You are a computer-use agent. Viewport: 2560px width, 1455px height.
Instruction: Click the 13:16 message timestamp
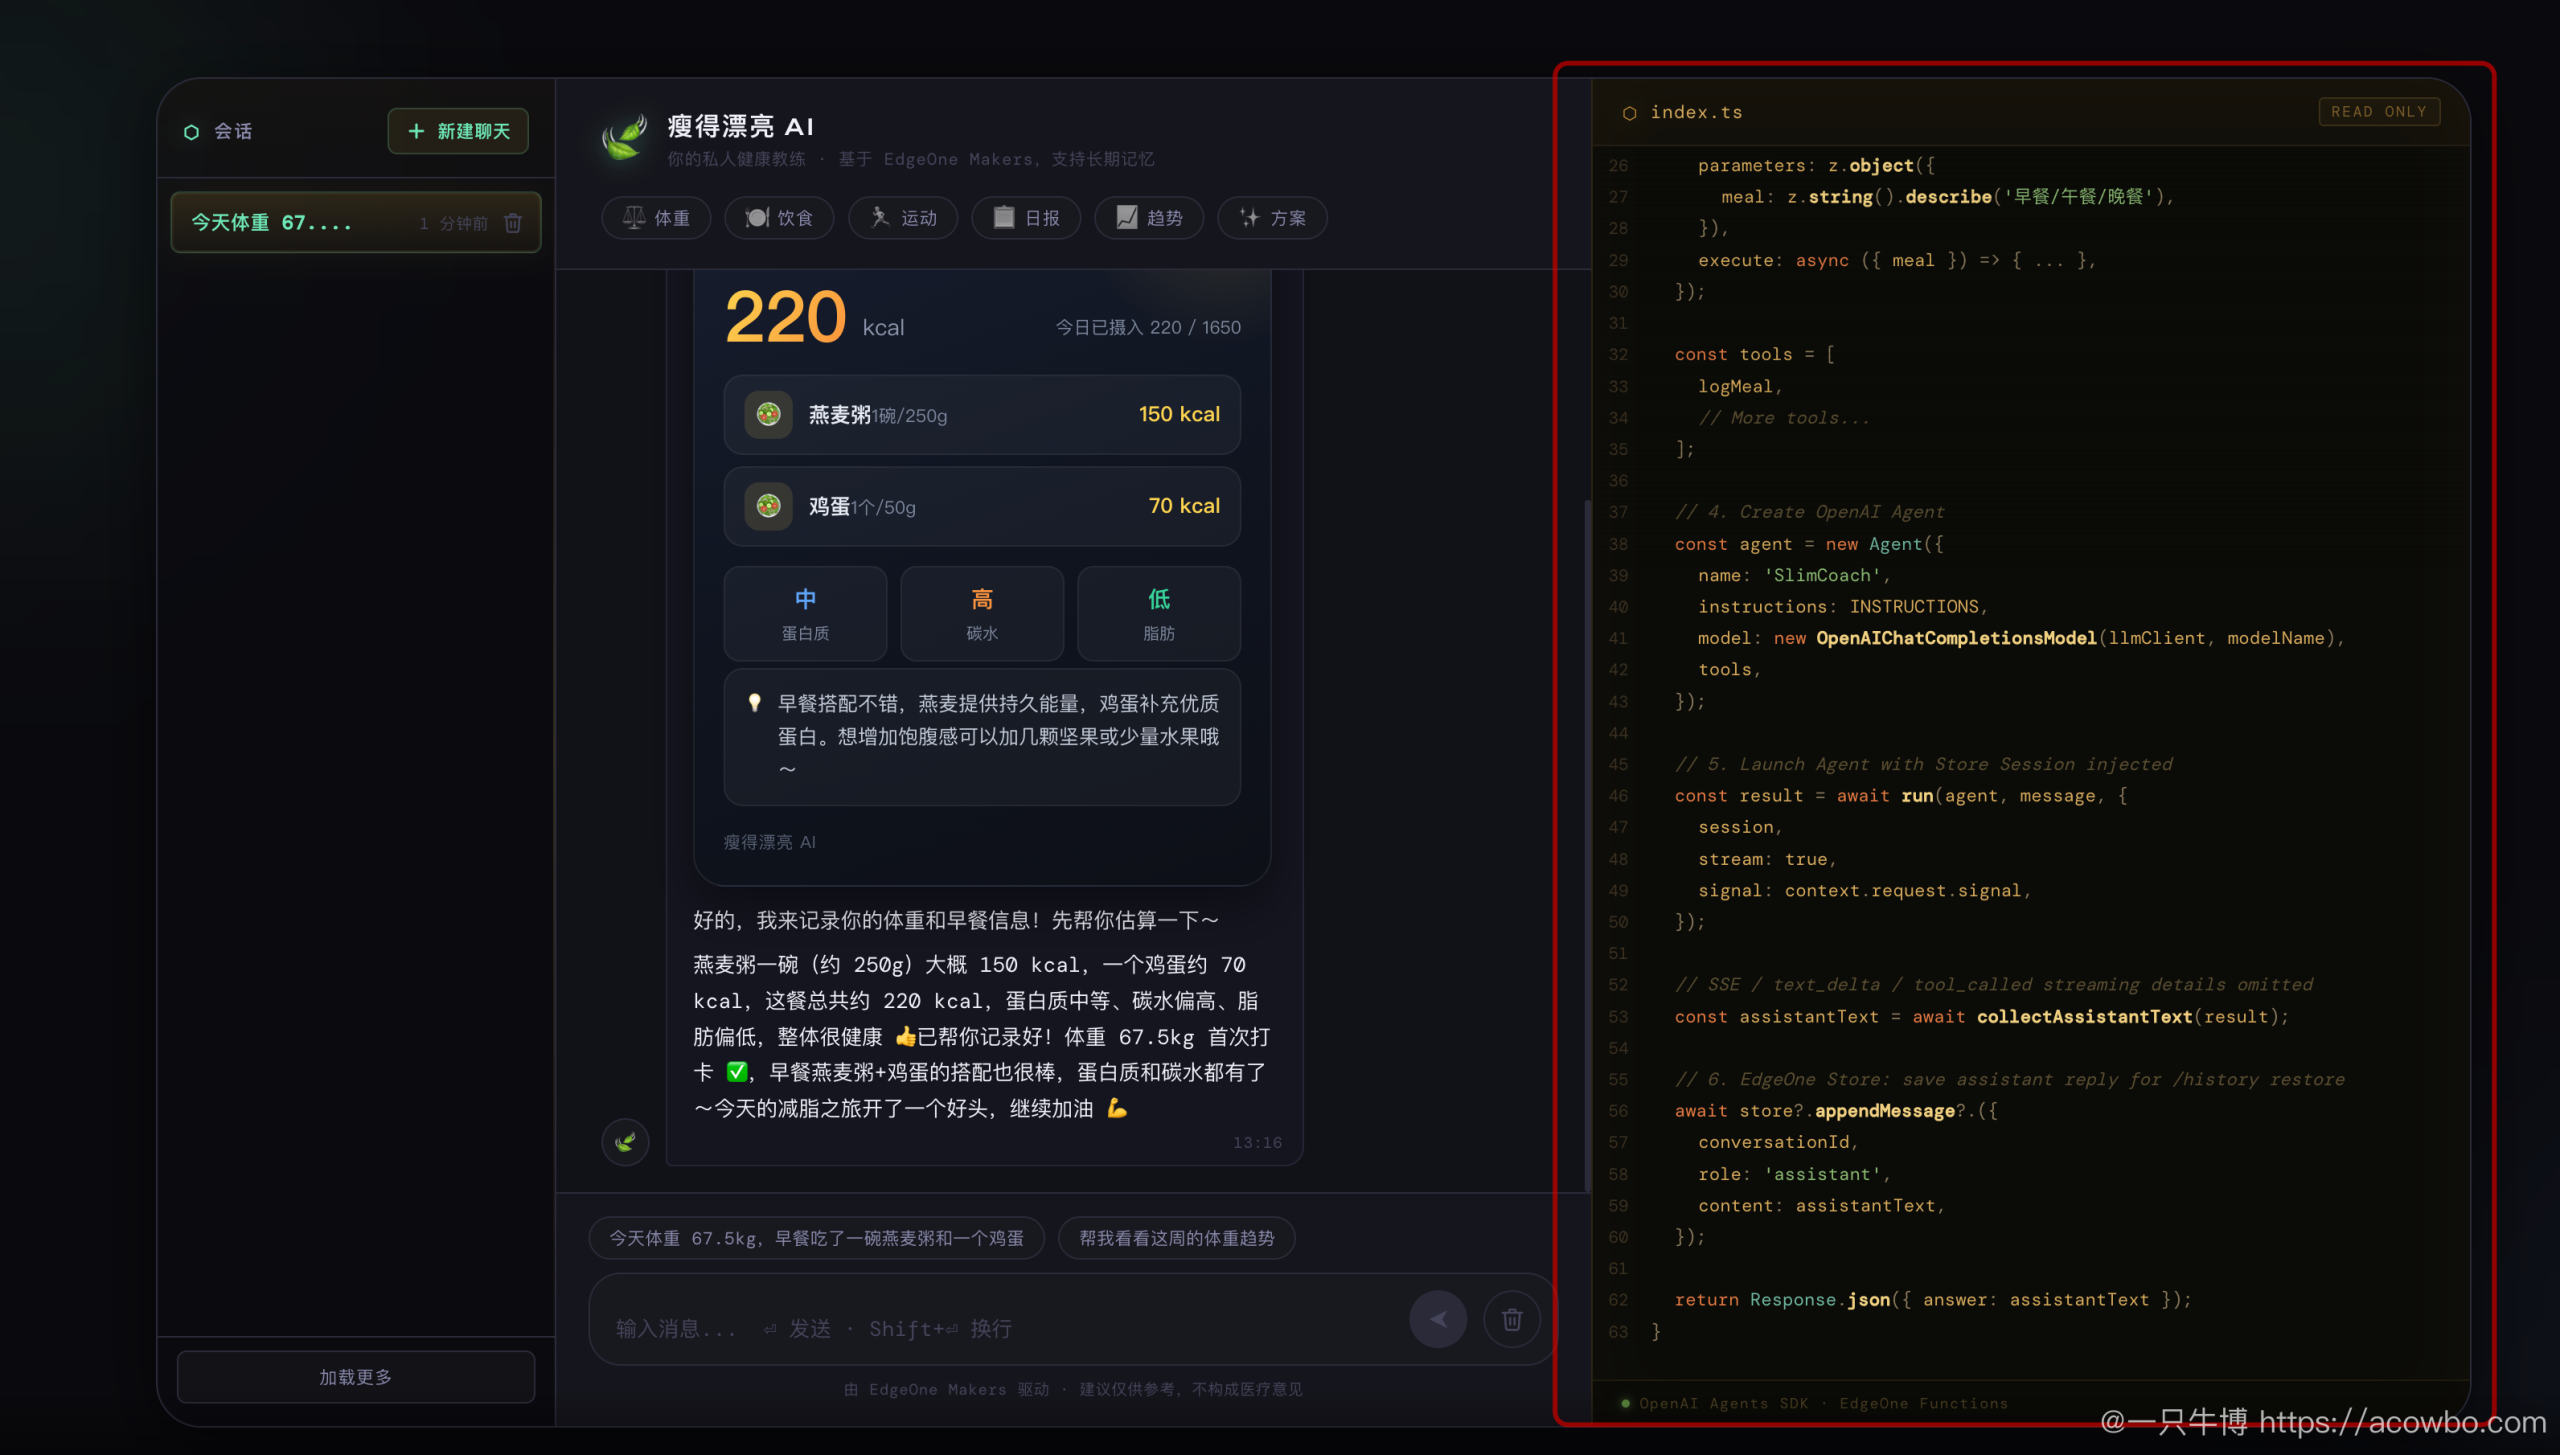click(x=1257, y=1142)
